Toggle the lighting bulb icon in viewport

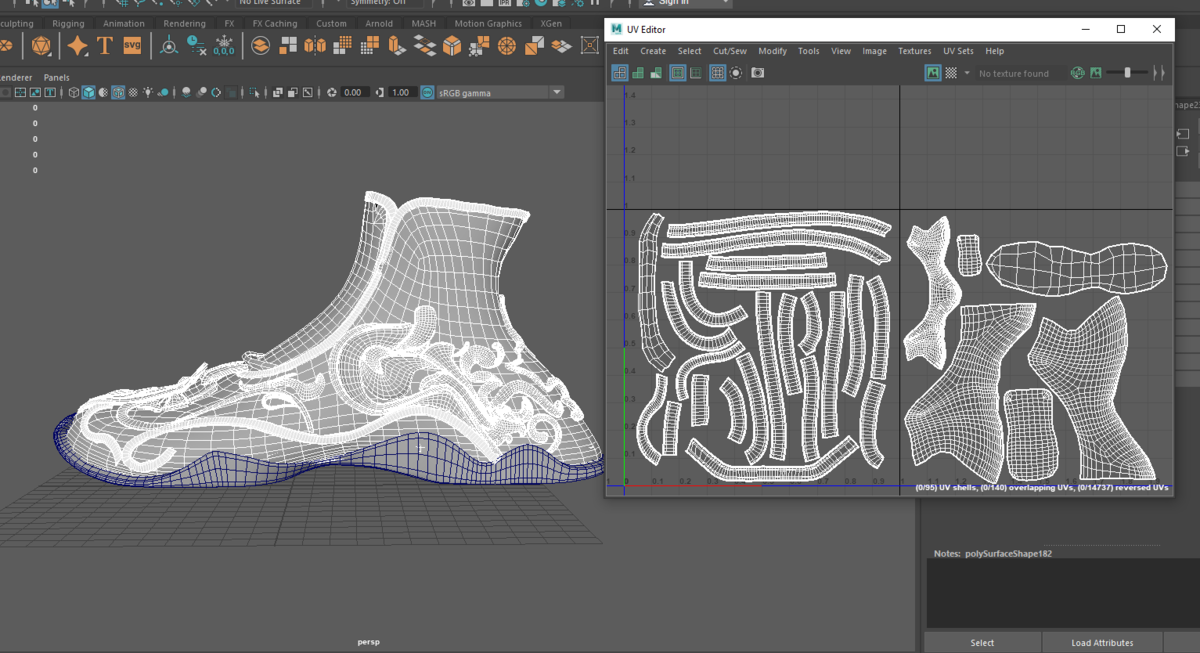(x=148, y=92)
